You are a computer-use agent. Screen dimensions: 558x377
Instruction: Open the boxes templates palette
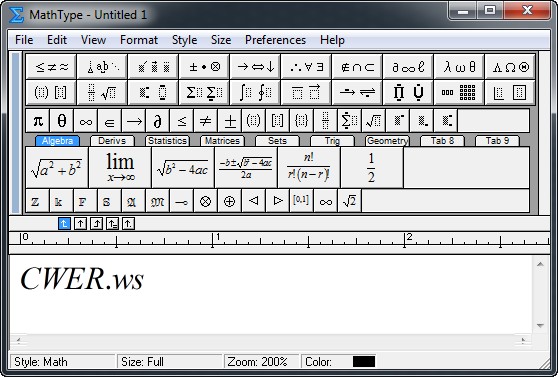[x=510, y=93]
